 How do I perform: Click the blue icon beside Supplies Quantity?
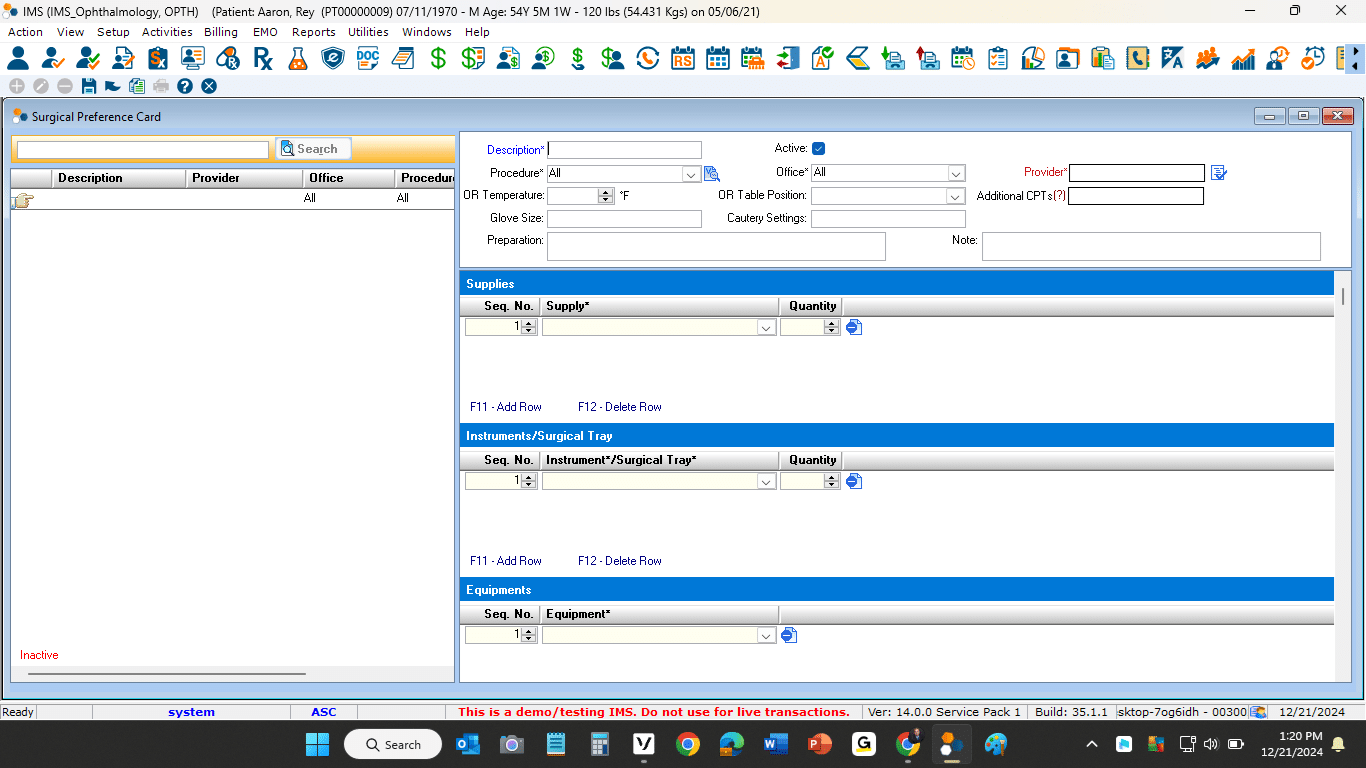pos(854,327)
